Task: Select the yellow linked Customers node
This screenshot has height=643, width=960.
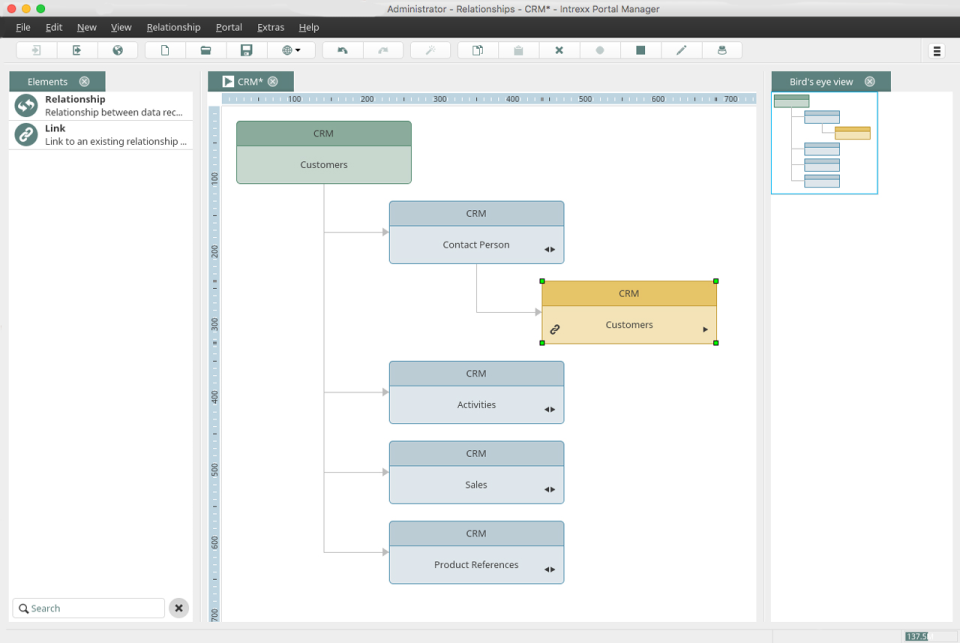Action: click(x=629, y=312)
